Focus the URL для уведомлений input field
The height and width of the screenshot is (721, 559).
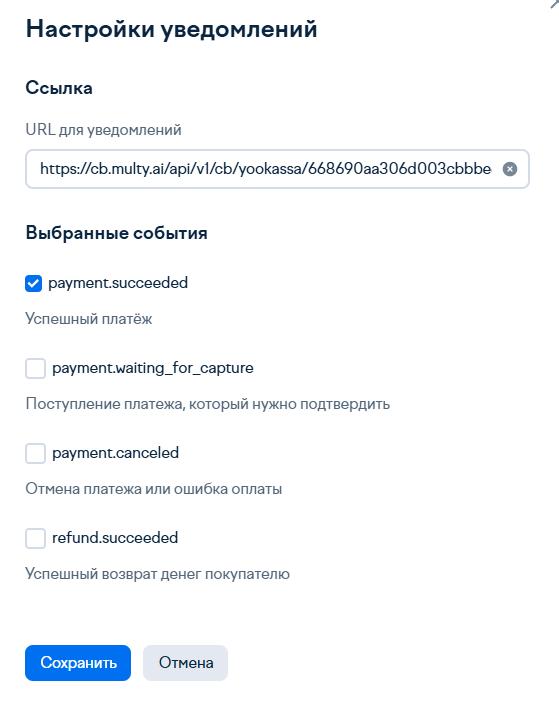point(277,169)
